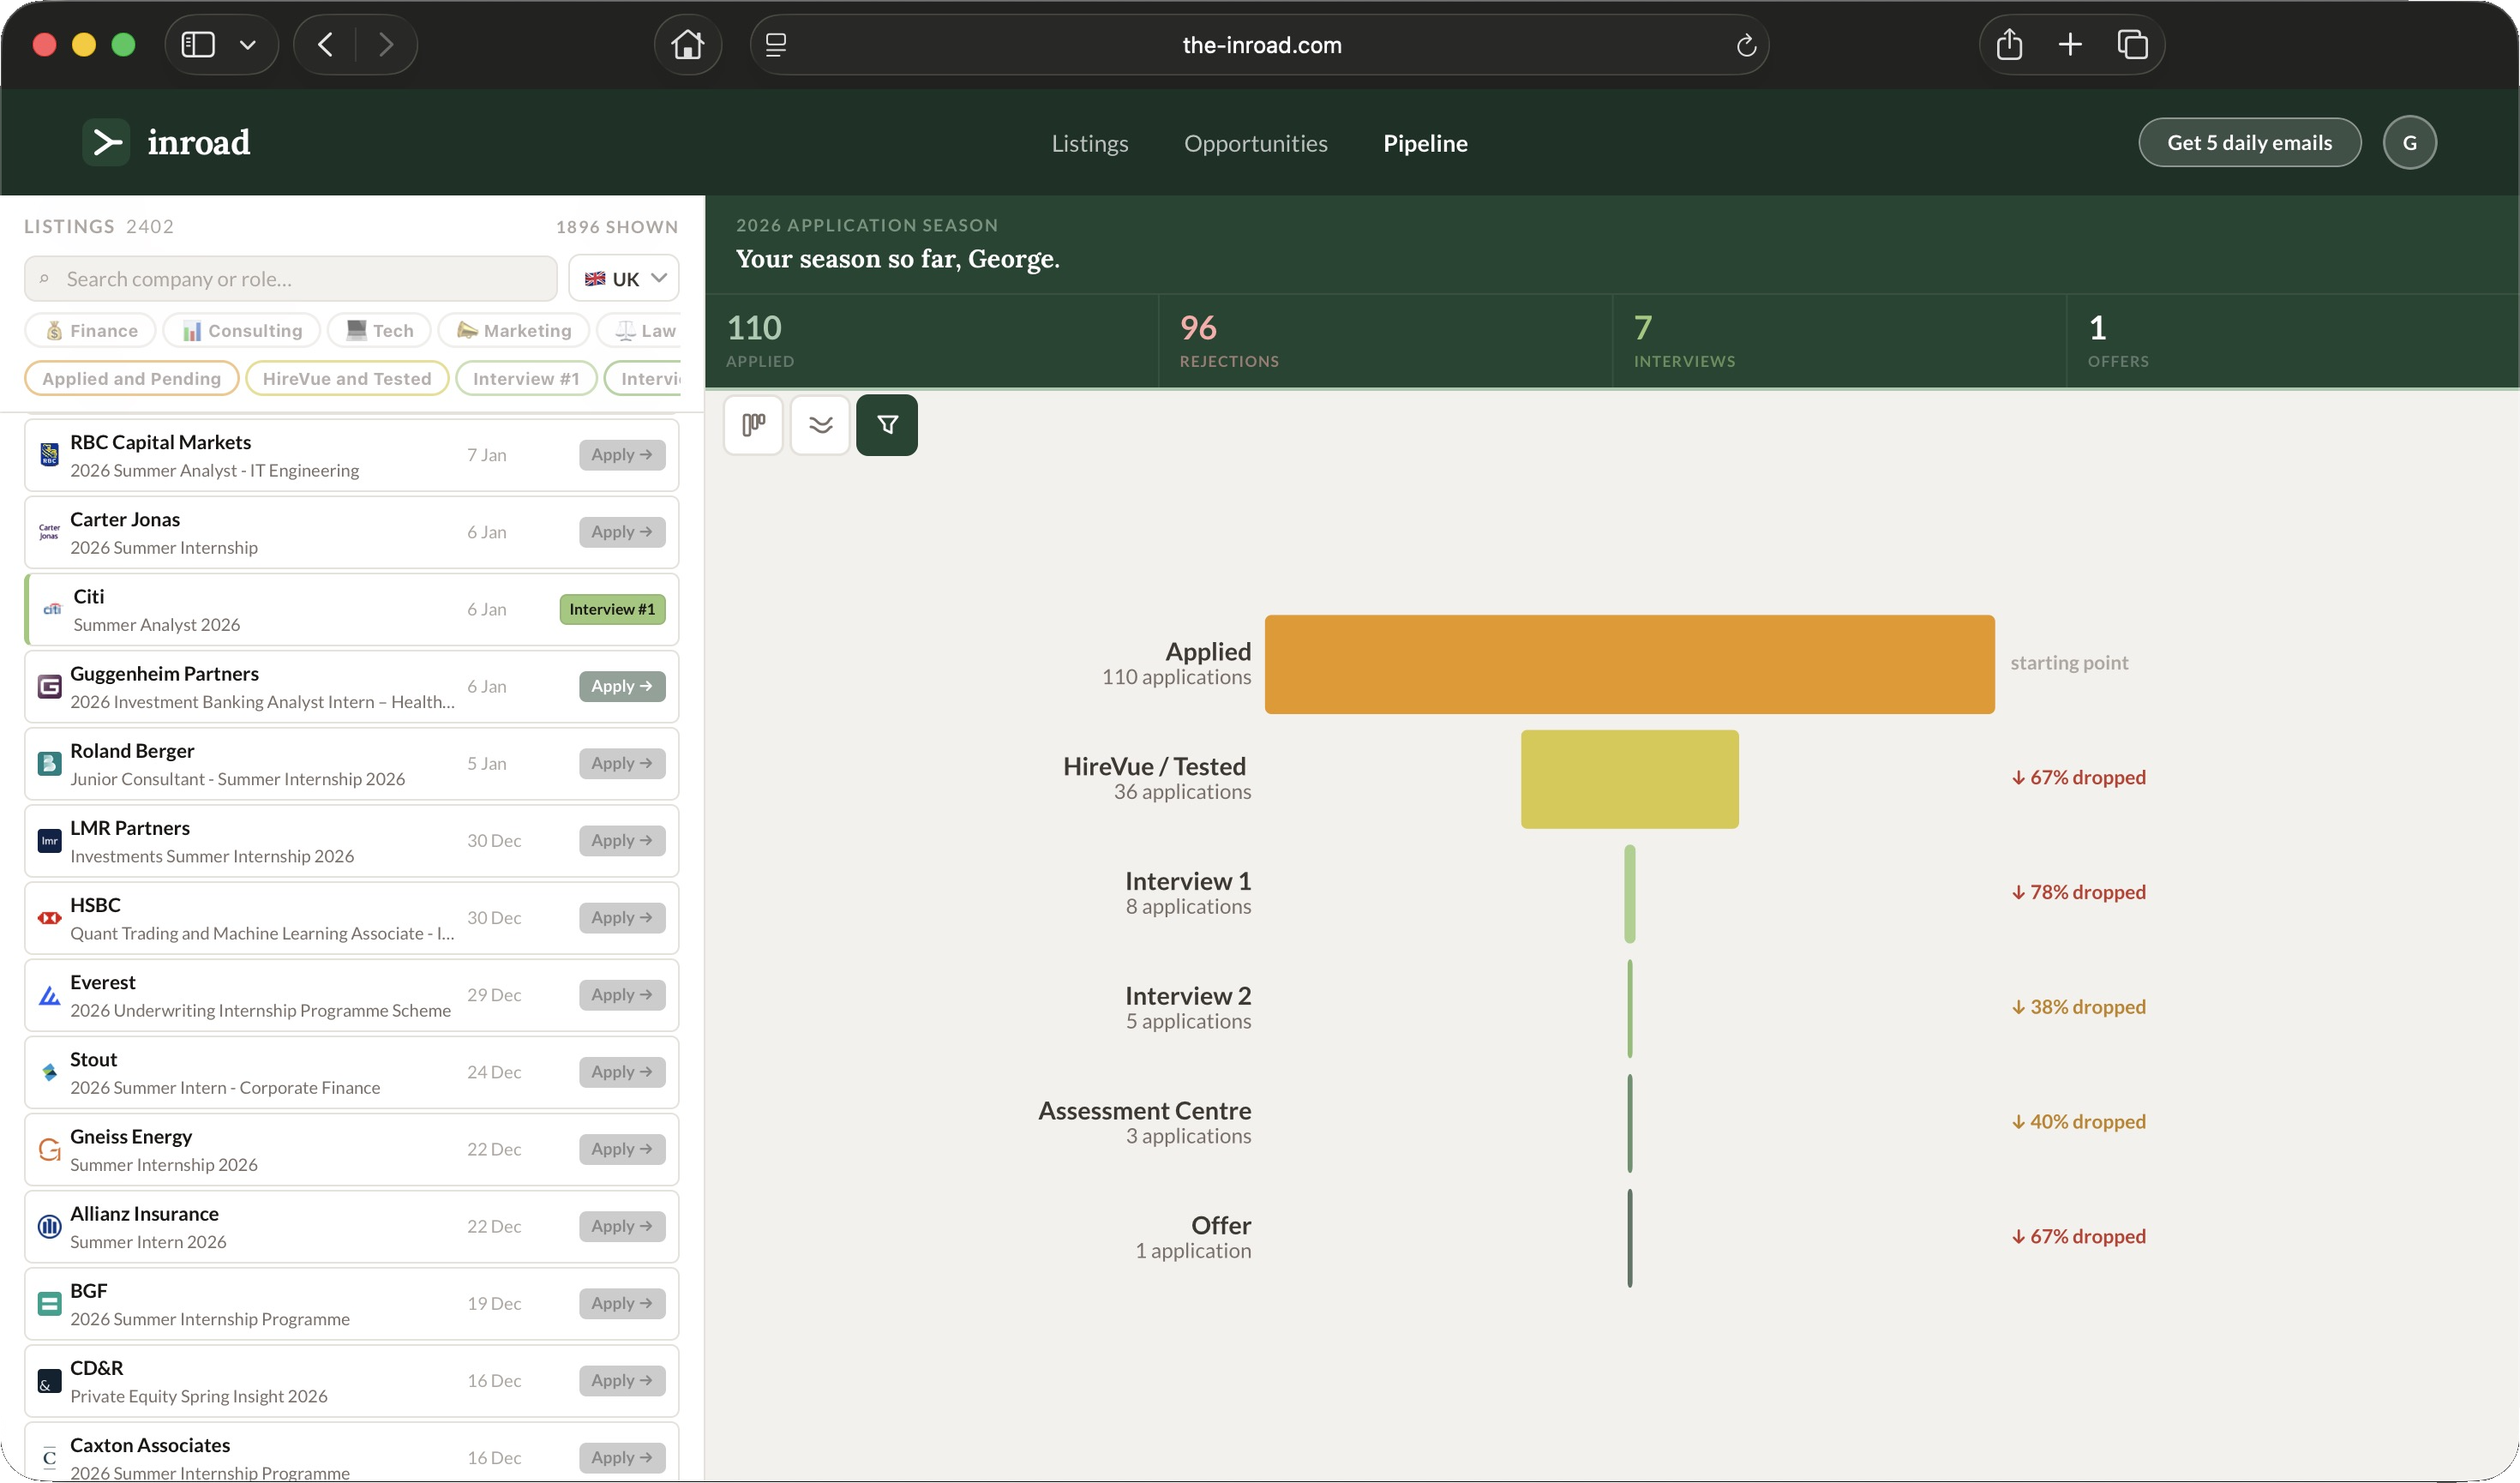The width and height of the screenshot is (2520, 1483).
Task: Switch to the Opportunities tab
Action: [x=1255, y=143]
